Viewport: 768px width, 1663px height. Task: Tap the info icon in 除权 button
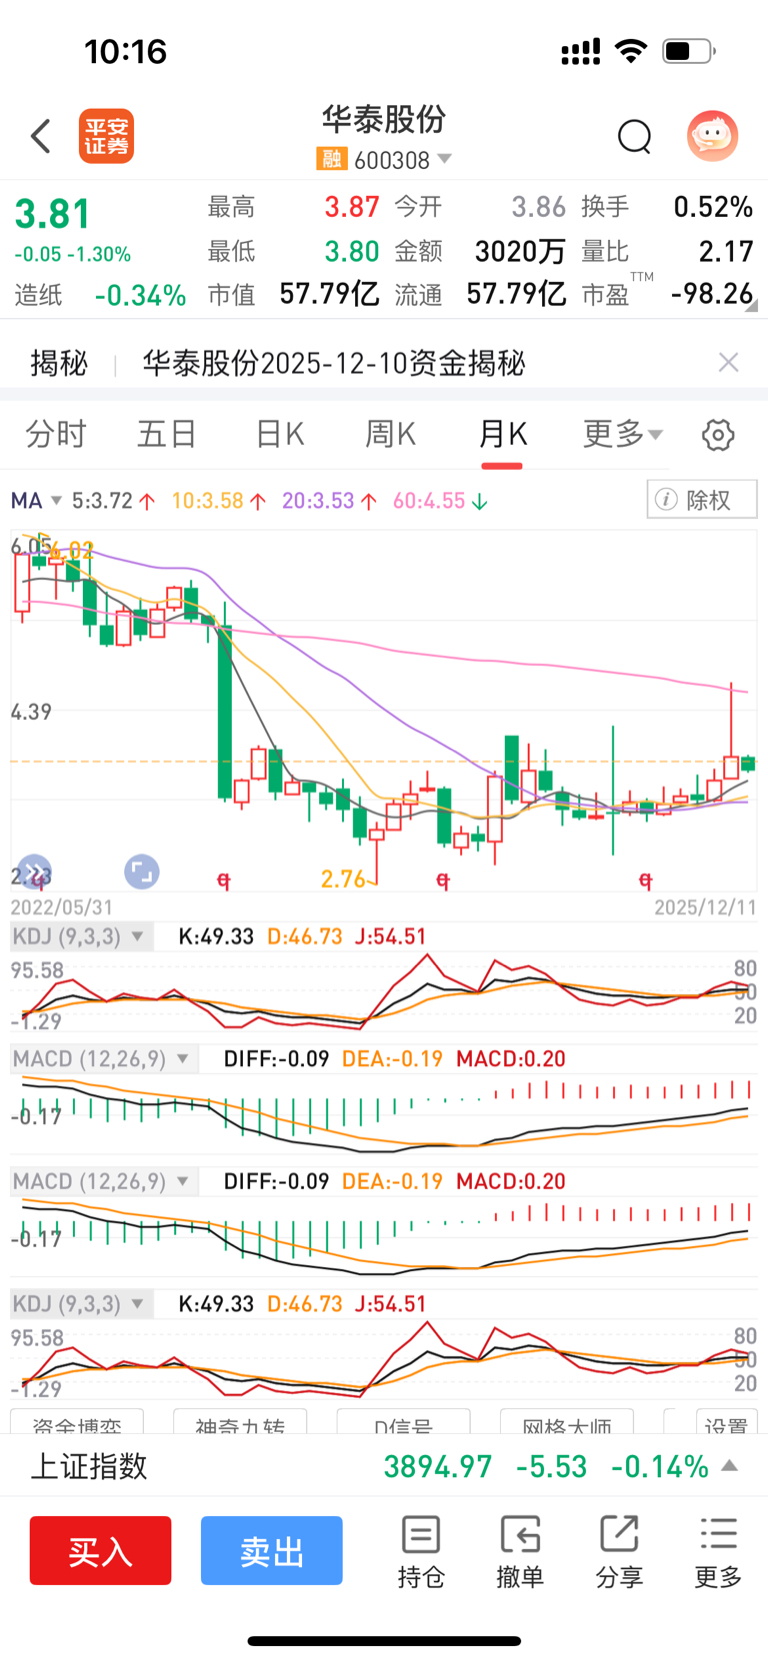(x=665, y=499)
